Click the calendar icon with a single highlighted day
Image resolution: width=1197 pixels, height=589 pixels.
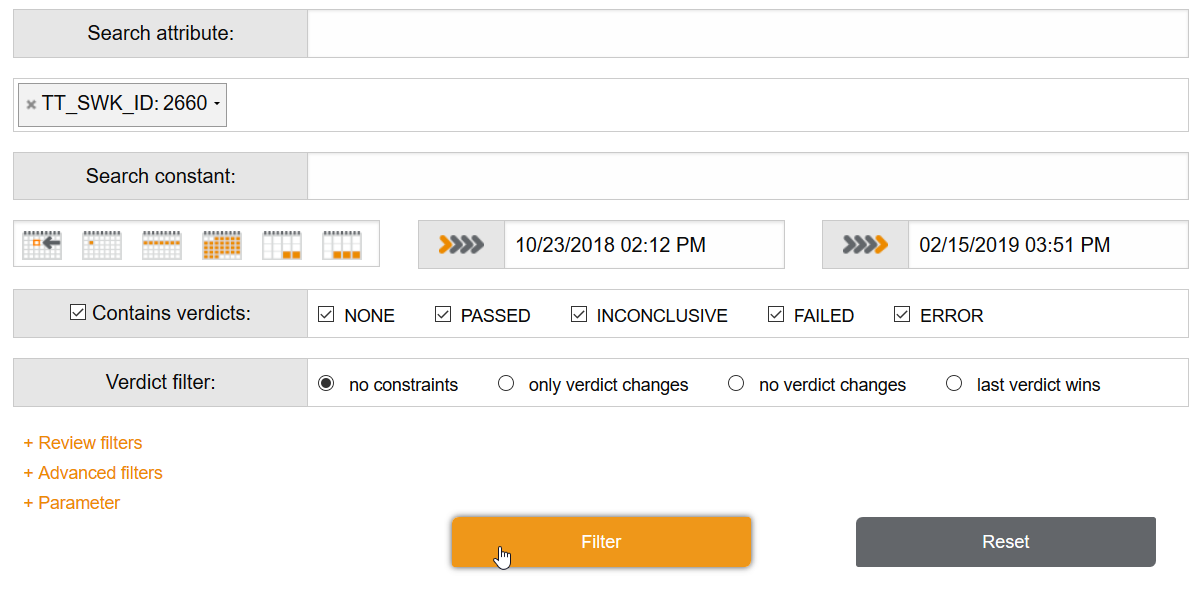102,244
